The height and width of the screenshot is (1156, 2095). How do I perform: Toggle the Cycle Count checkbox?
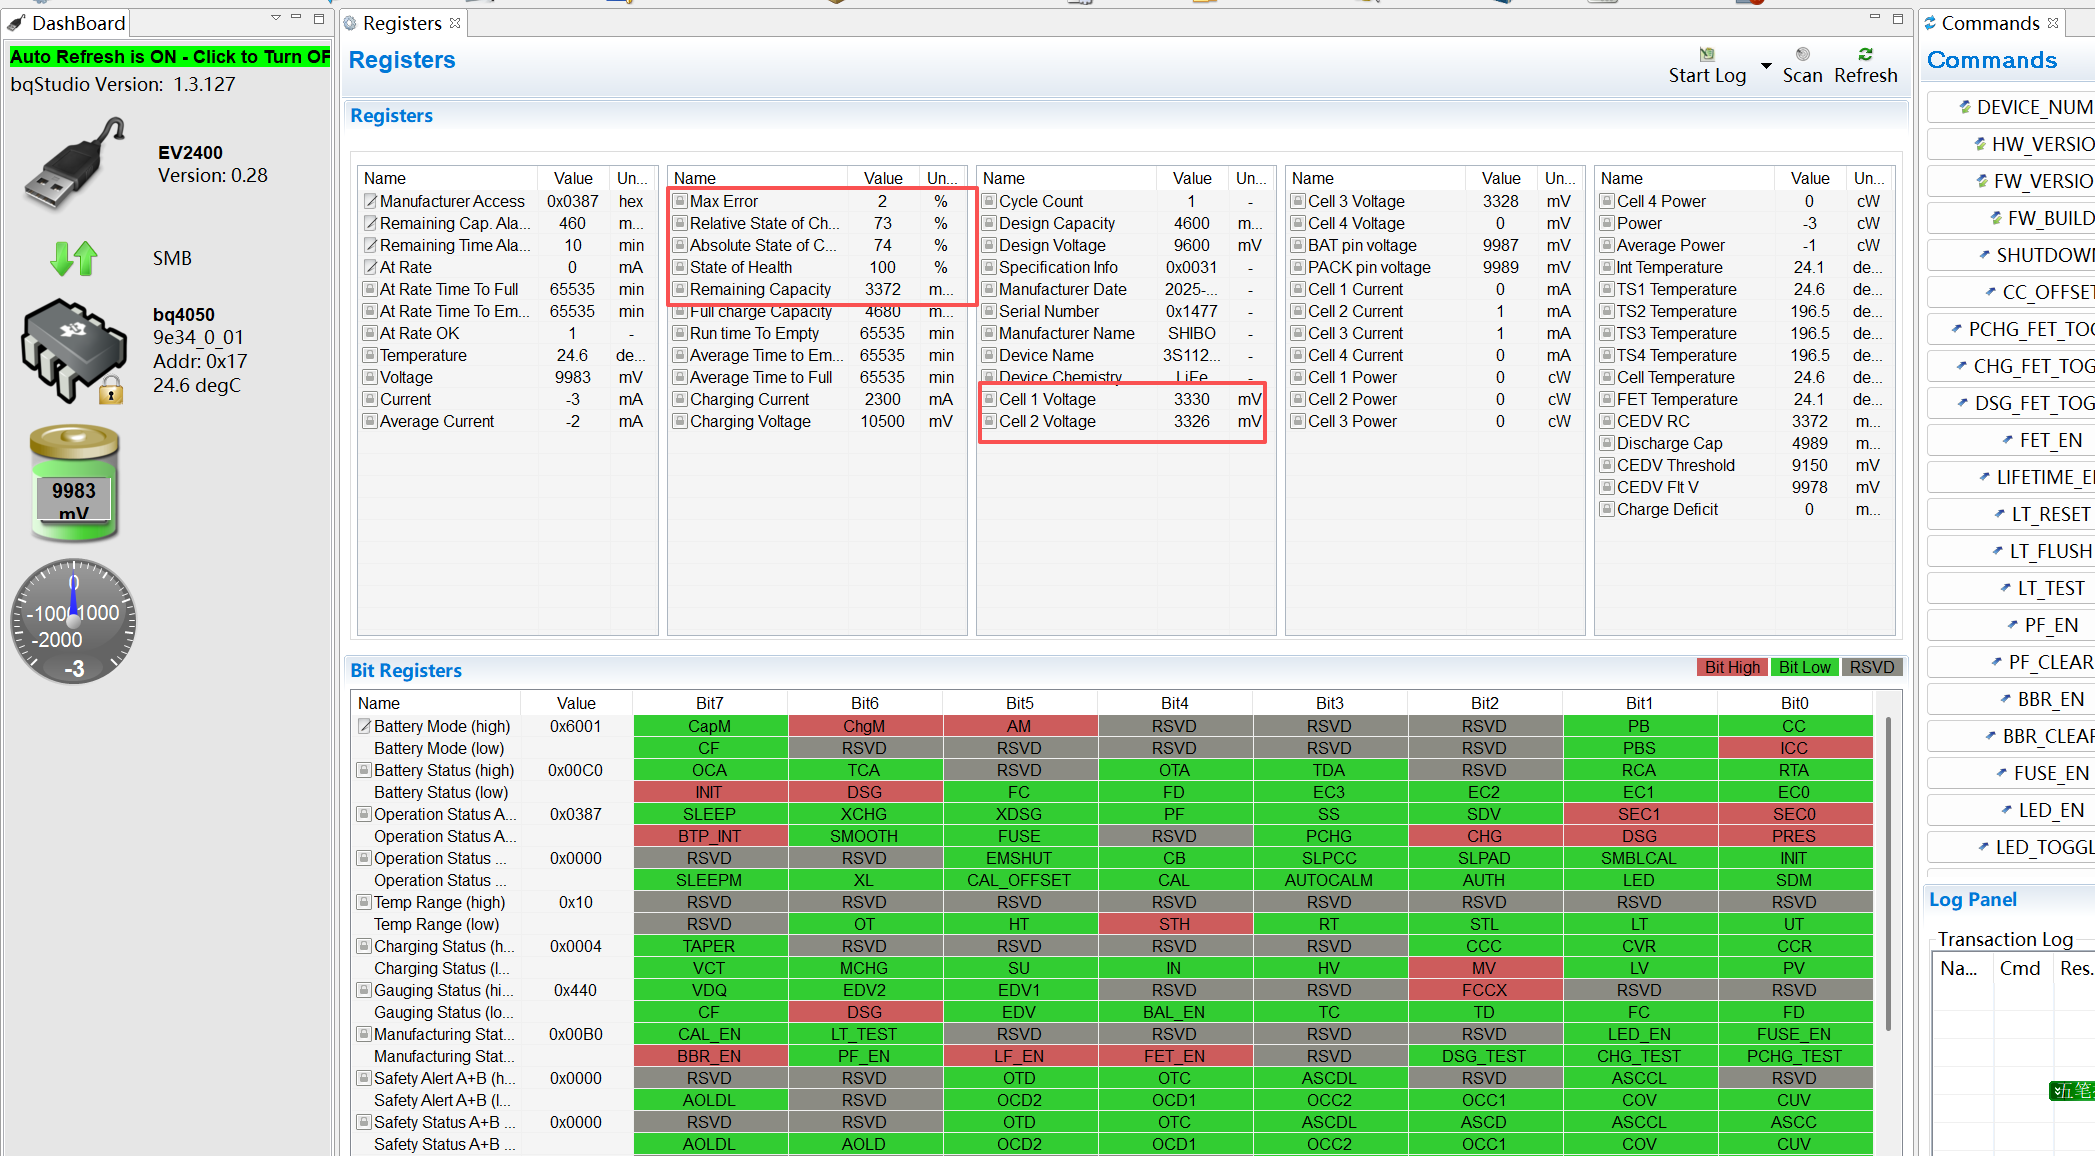(989, 201)
